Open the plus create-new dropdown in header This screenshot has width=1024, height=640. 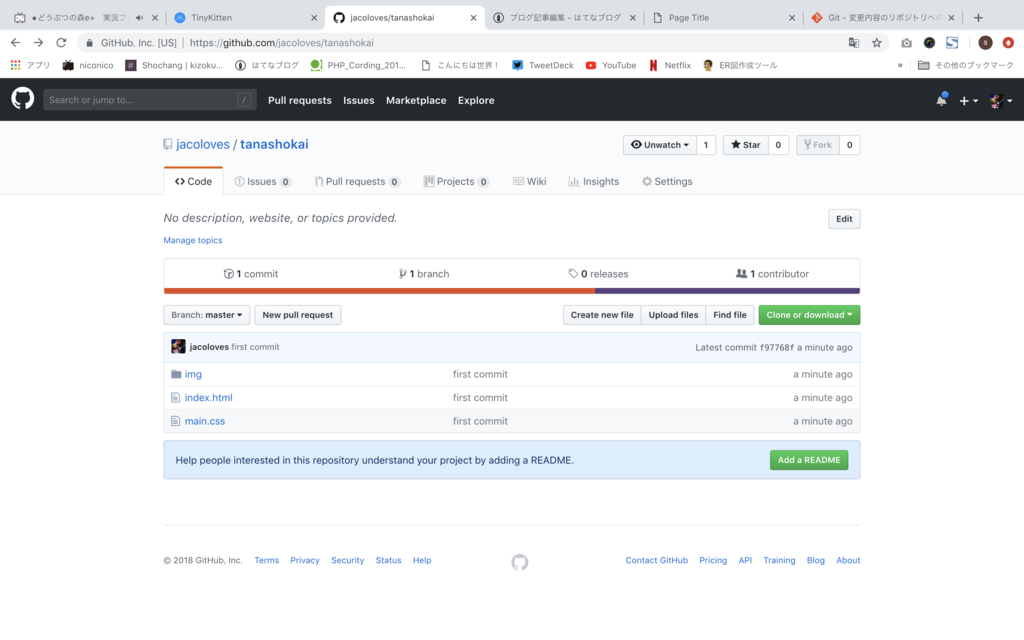pos(968,101)
